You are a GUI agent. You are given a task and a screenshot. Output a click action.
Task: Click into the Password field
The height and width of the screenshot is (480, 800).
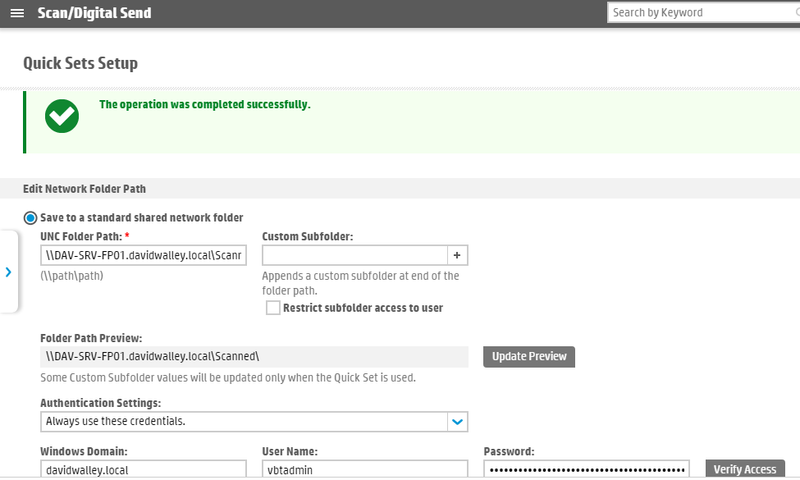click(586, 469)
